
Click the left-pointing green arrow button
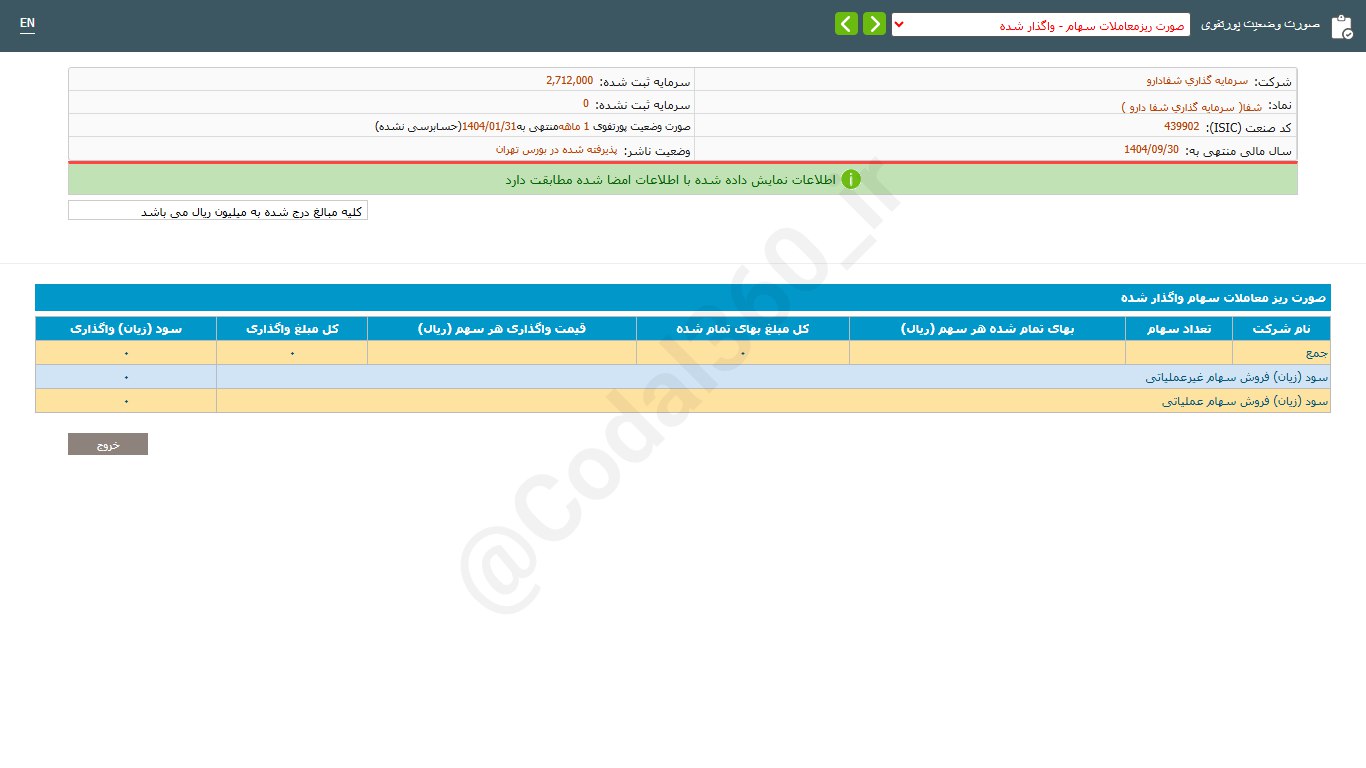[846, 24]
